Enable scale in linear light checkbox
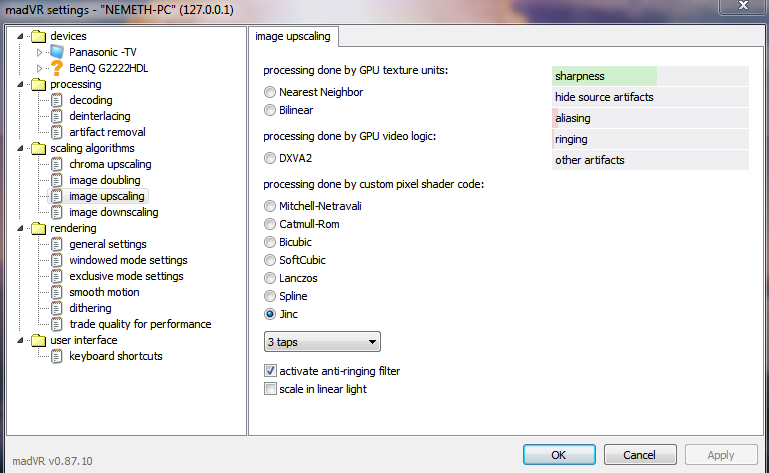 click(x=270, y=389)
